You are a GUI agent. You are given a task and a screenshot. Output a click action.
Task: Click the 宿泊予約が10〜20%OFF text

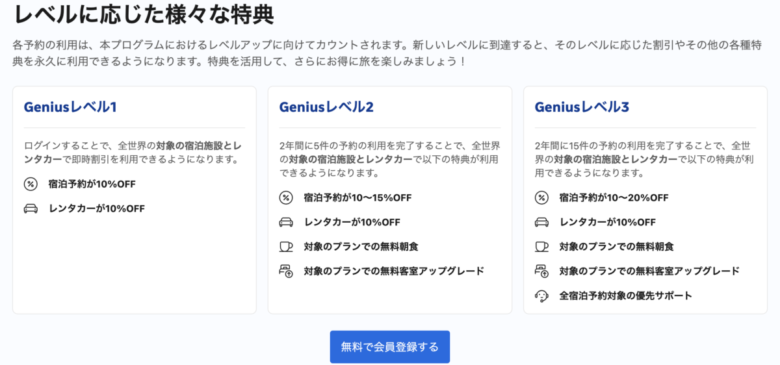click(x=614, y=198)
